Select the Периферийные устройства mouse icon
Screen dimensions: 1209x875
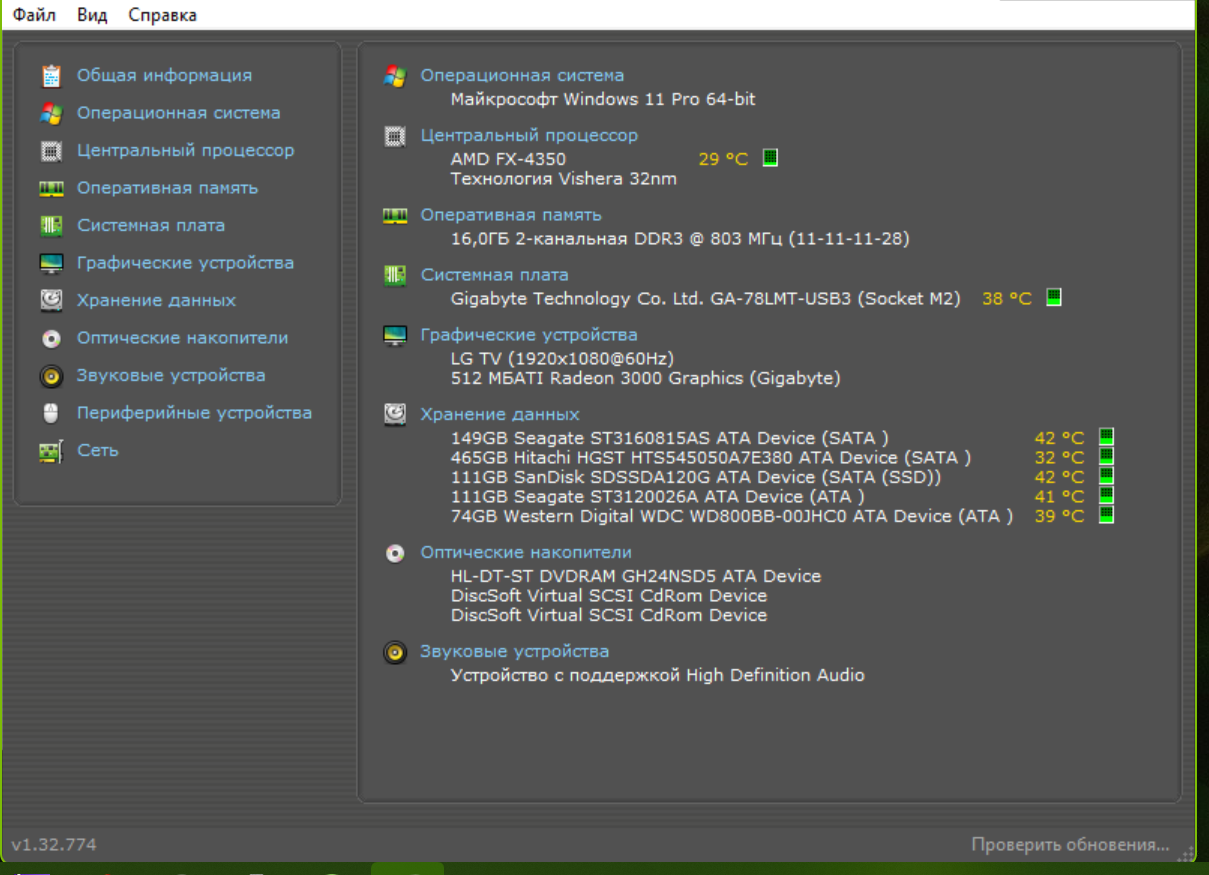51,413
